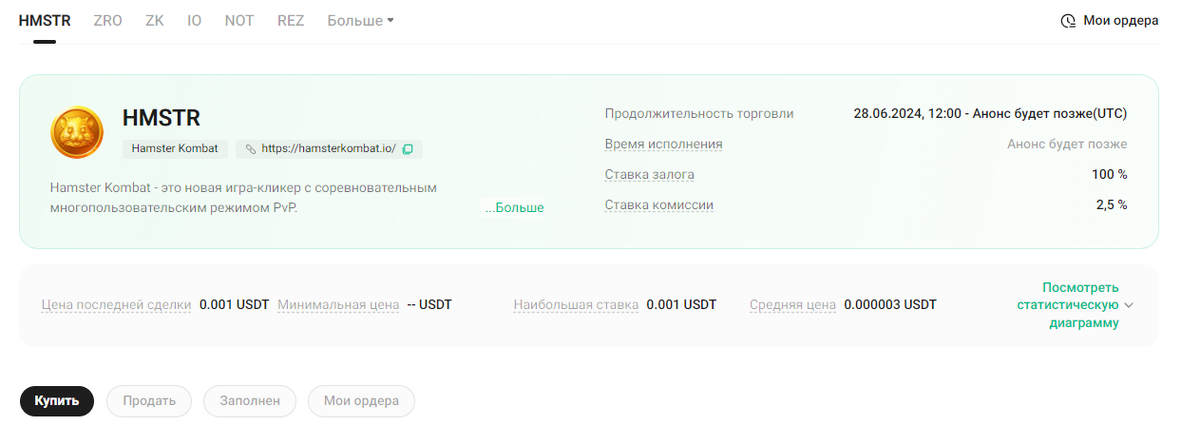Copy the hamsterkombat.io link

pos(408,149)
